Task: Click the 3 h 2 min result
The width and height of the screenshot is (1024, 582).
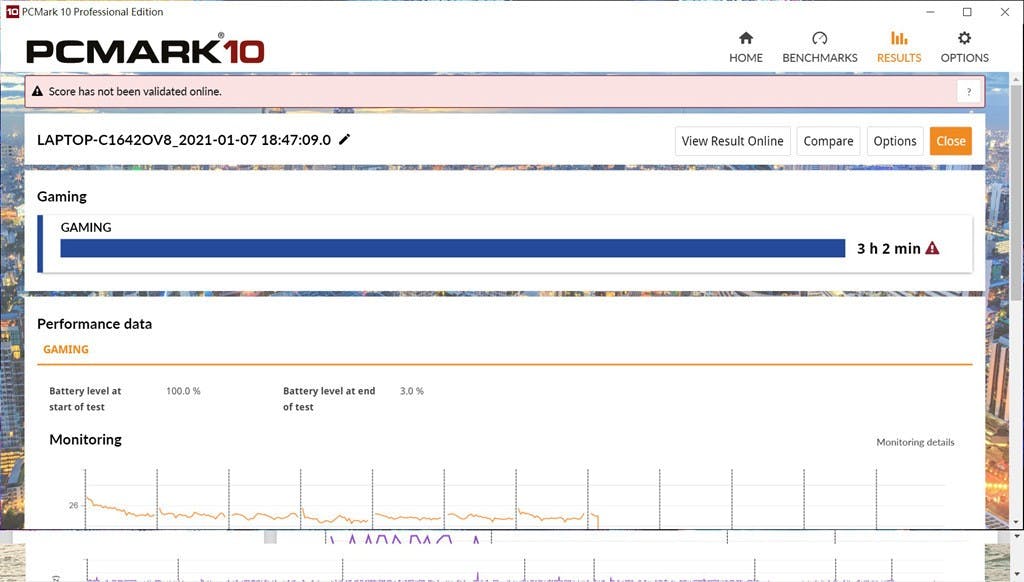Action: [889, 248]
